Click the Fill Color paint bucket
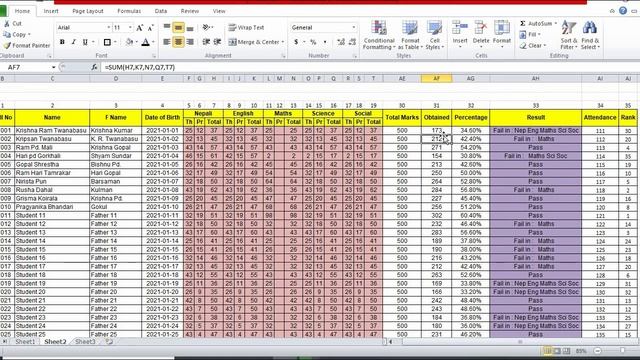This screenshot has height=360, width=640. tap(129, 42)
